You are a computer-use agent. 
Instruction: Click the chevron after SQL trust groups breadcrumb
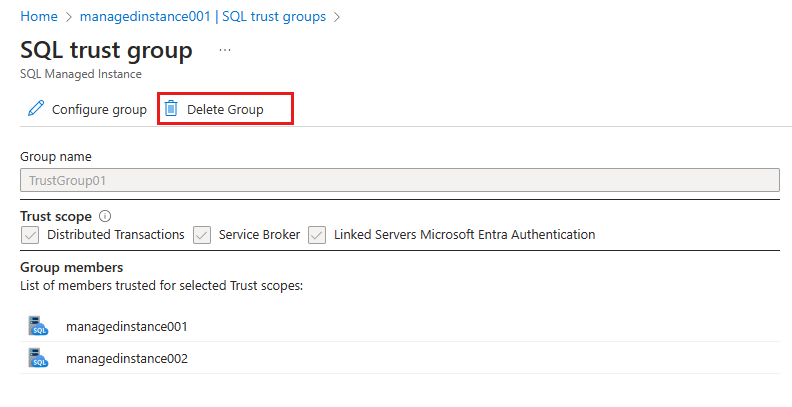[337, 17]
